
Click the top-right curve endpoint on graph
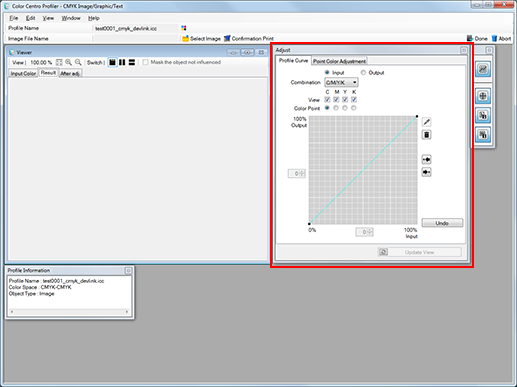coord(417,116)
